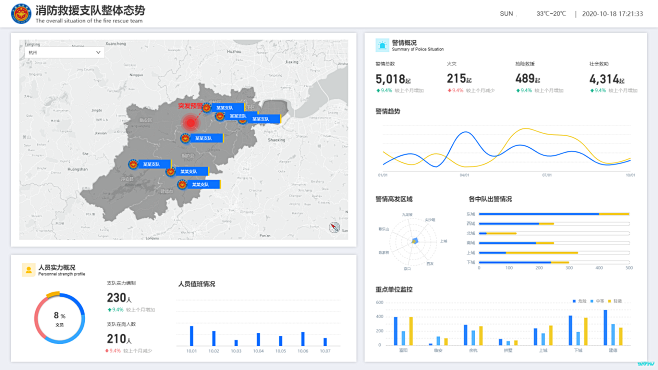Select the southernmost team badge marker on map
Screen dimensions: 658x370
[182, 184]
